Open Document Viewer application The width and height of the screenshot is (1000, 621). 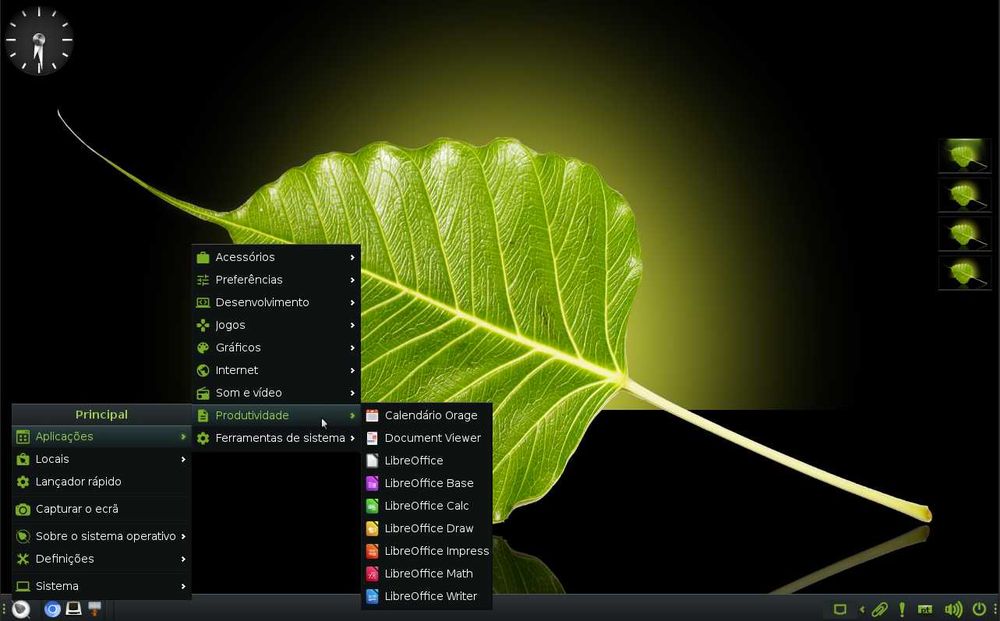click(427, 438)
